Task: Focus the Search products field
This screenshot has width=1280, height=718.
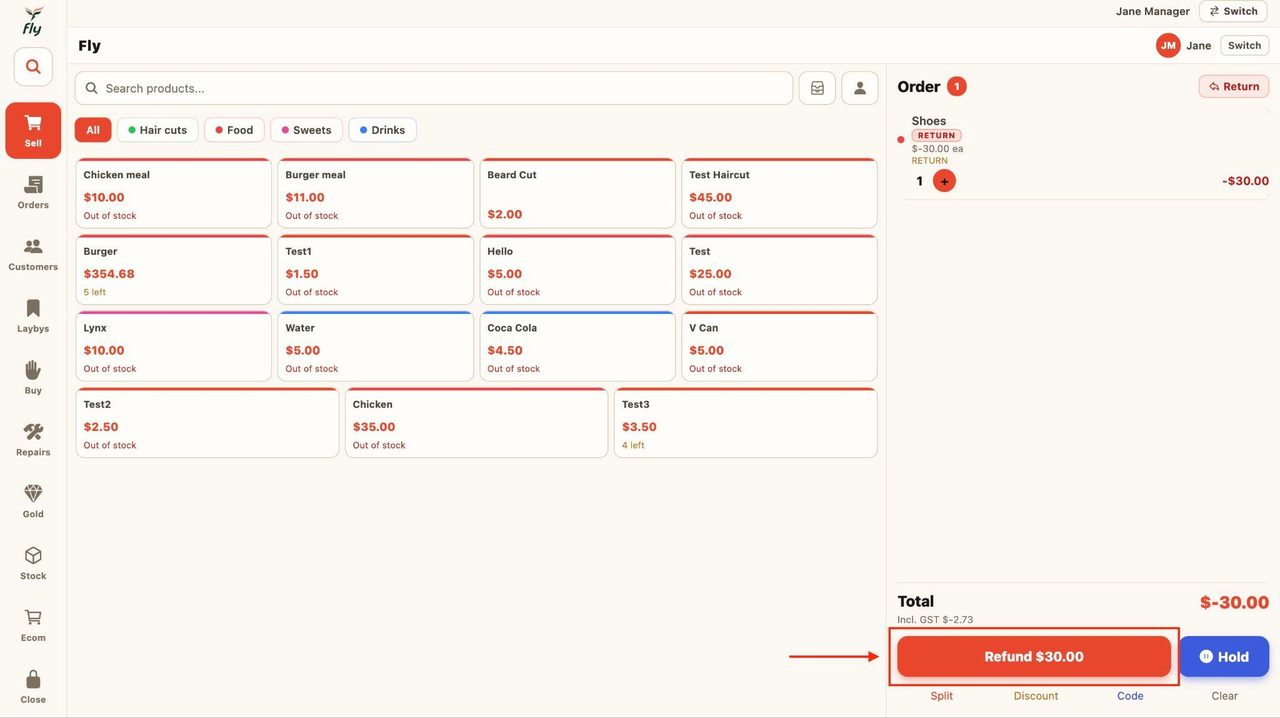Action: click(x=434, y=88)
